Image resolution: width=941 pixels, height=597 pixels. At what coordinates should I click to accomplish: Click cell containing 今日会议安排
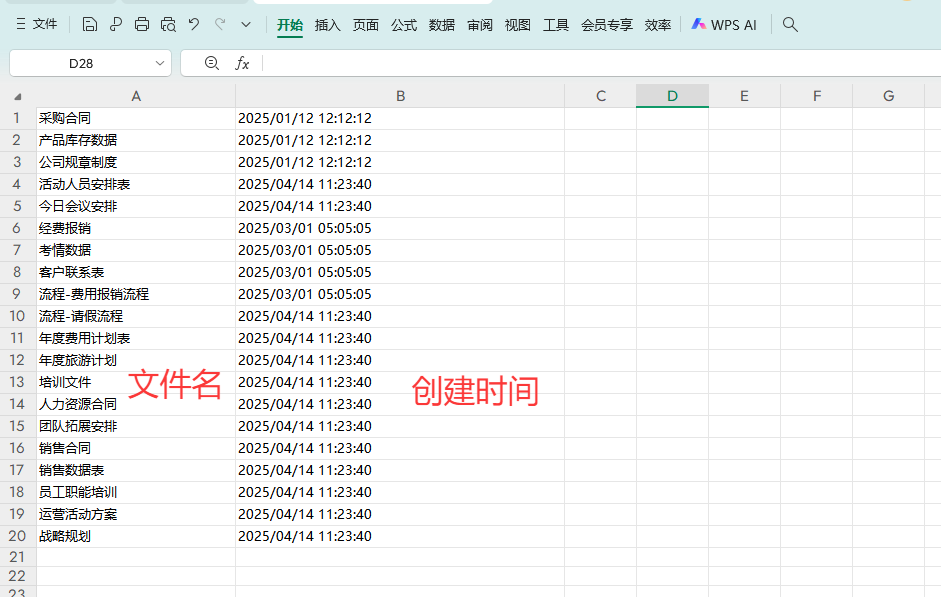coord(136,206)
